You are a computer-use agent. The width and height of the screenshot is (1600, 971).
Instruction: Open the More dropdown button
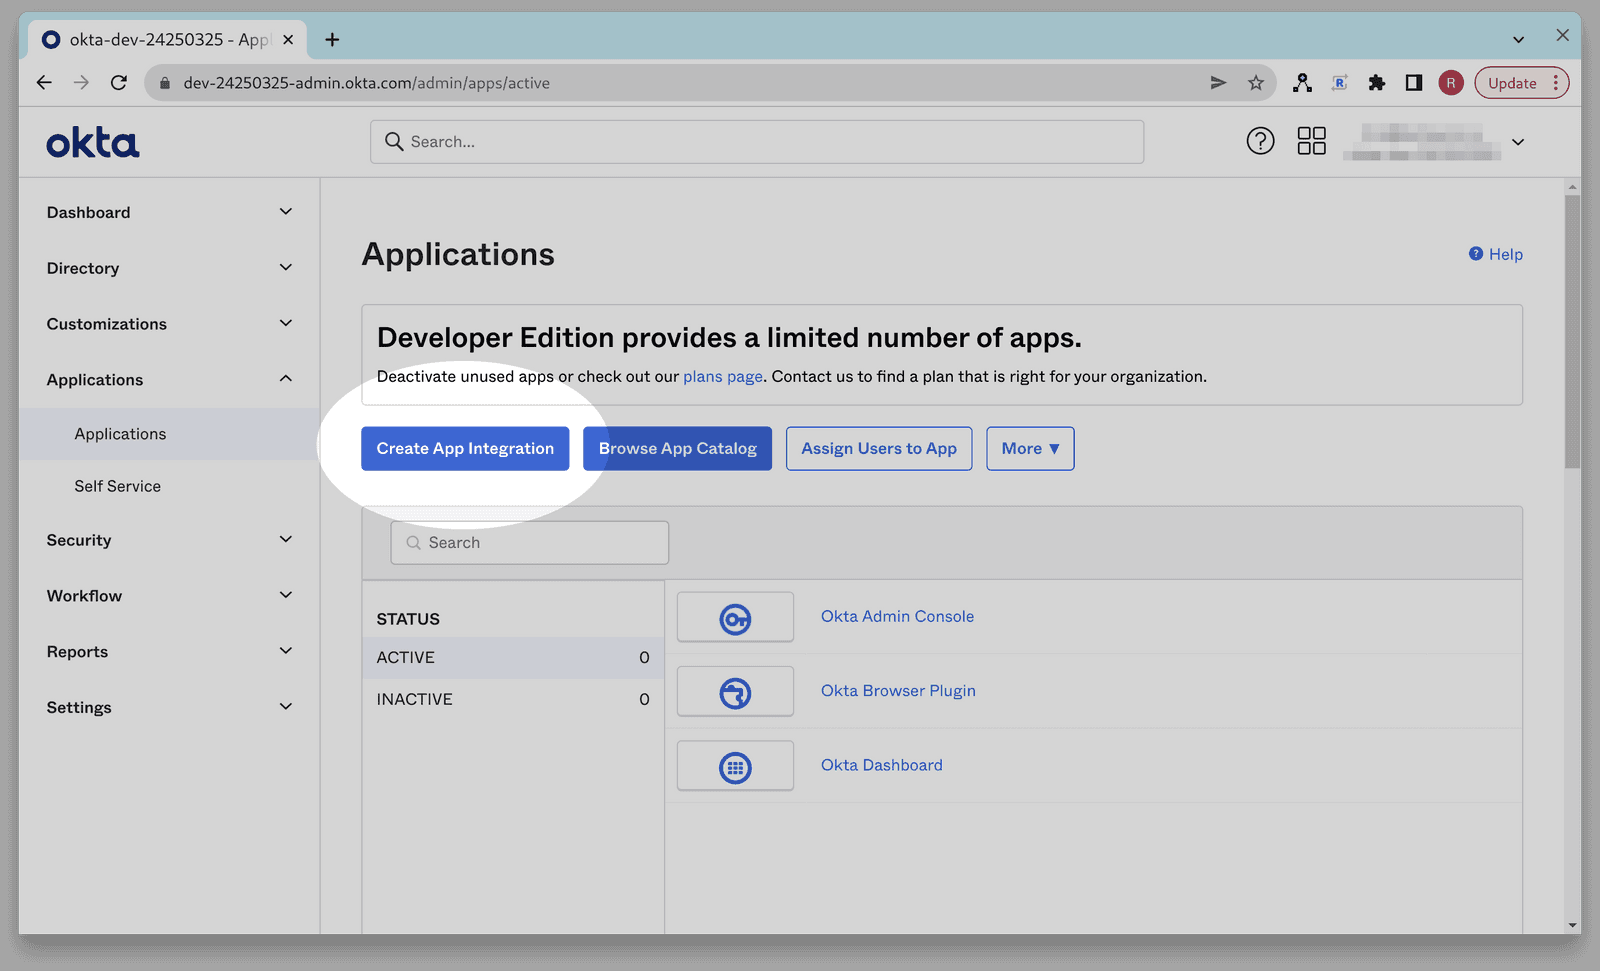coord(1030,449)
